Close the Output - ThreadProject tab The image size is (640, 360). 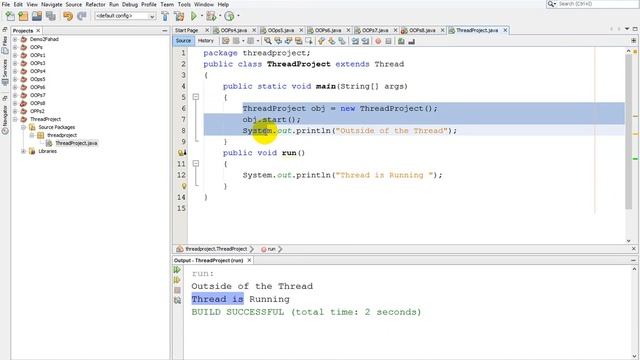click(x=249, y=260)
